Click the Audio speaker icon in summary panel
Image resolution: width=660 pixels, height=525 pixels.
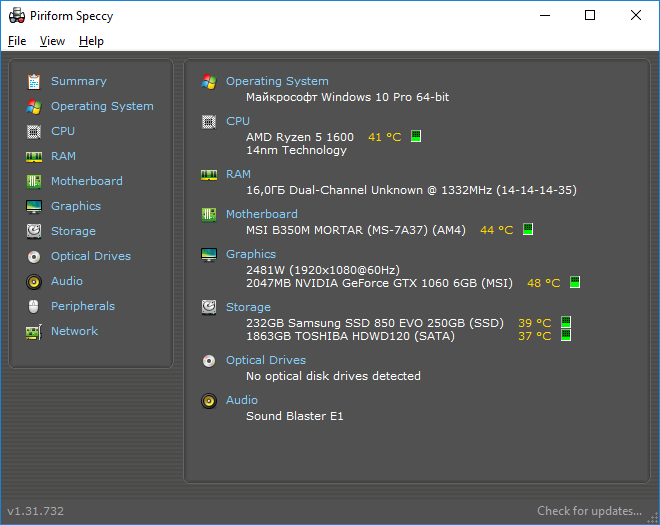tap(209, 401)
